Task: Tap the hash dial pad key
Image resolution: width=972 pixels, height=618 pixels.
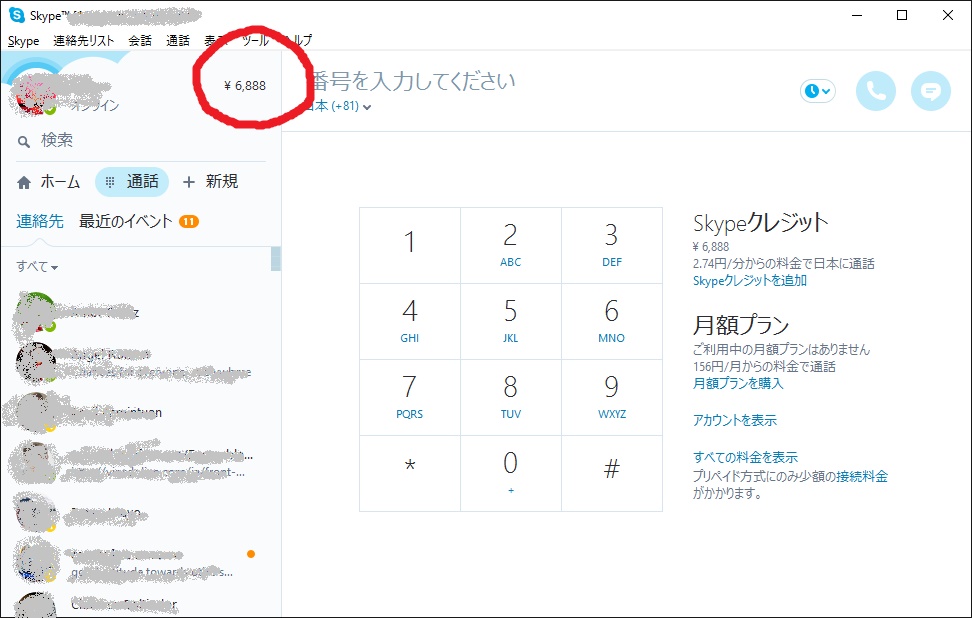Action: click(x=612, y=474)
